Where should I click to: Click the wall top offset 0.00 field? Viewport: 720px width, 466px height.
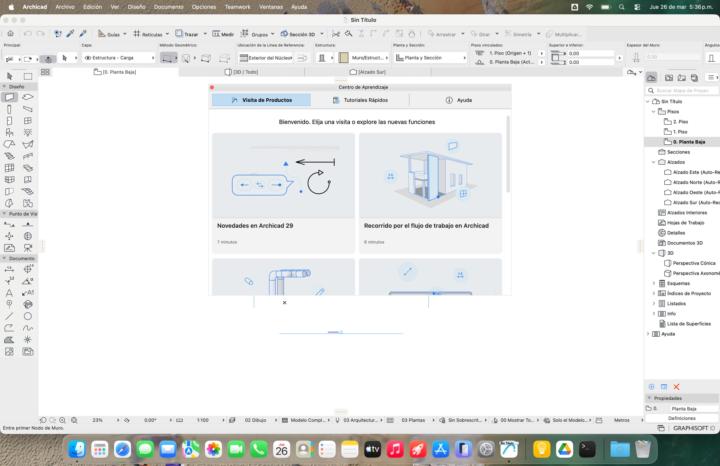pos(590,54)
